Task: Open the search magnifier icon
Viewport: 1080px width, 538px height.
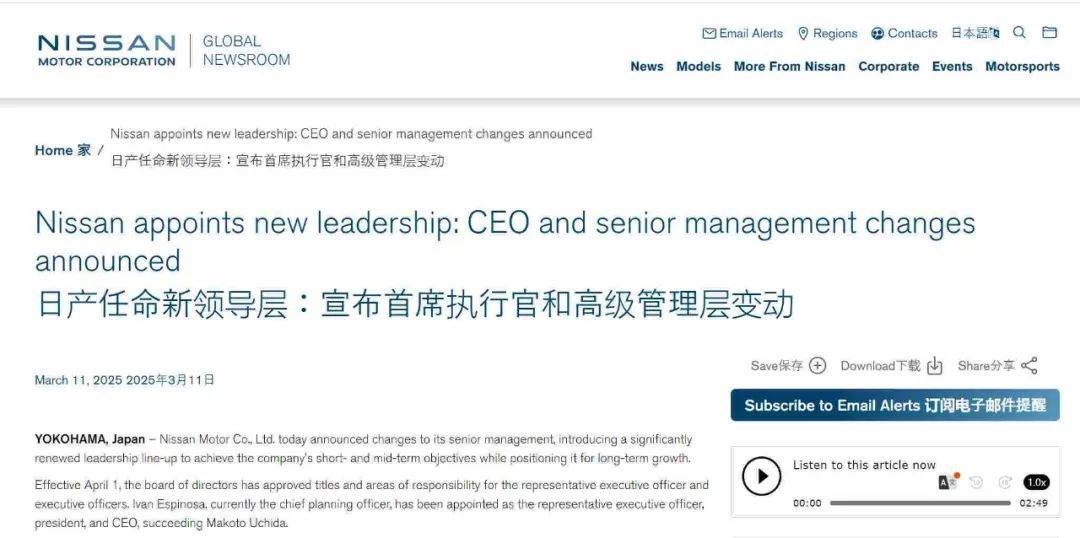Action: point(1019,33)
